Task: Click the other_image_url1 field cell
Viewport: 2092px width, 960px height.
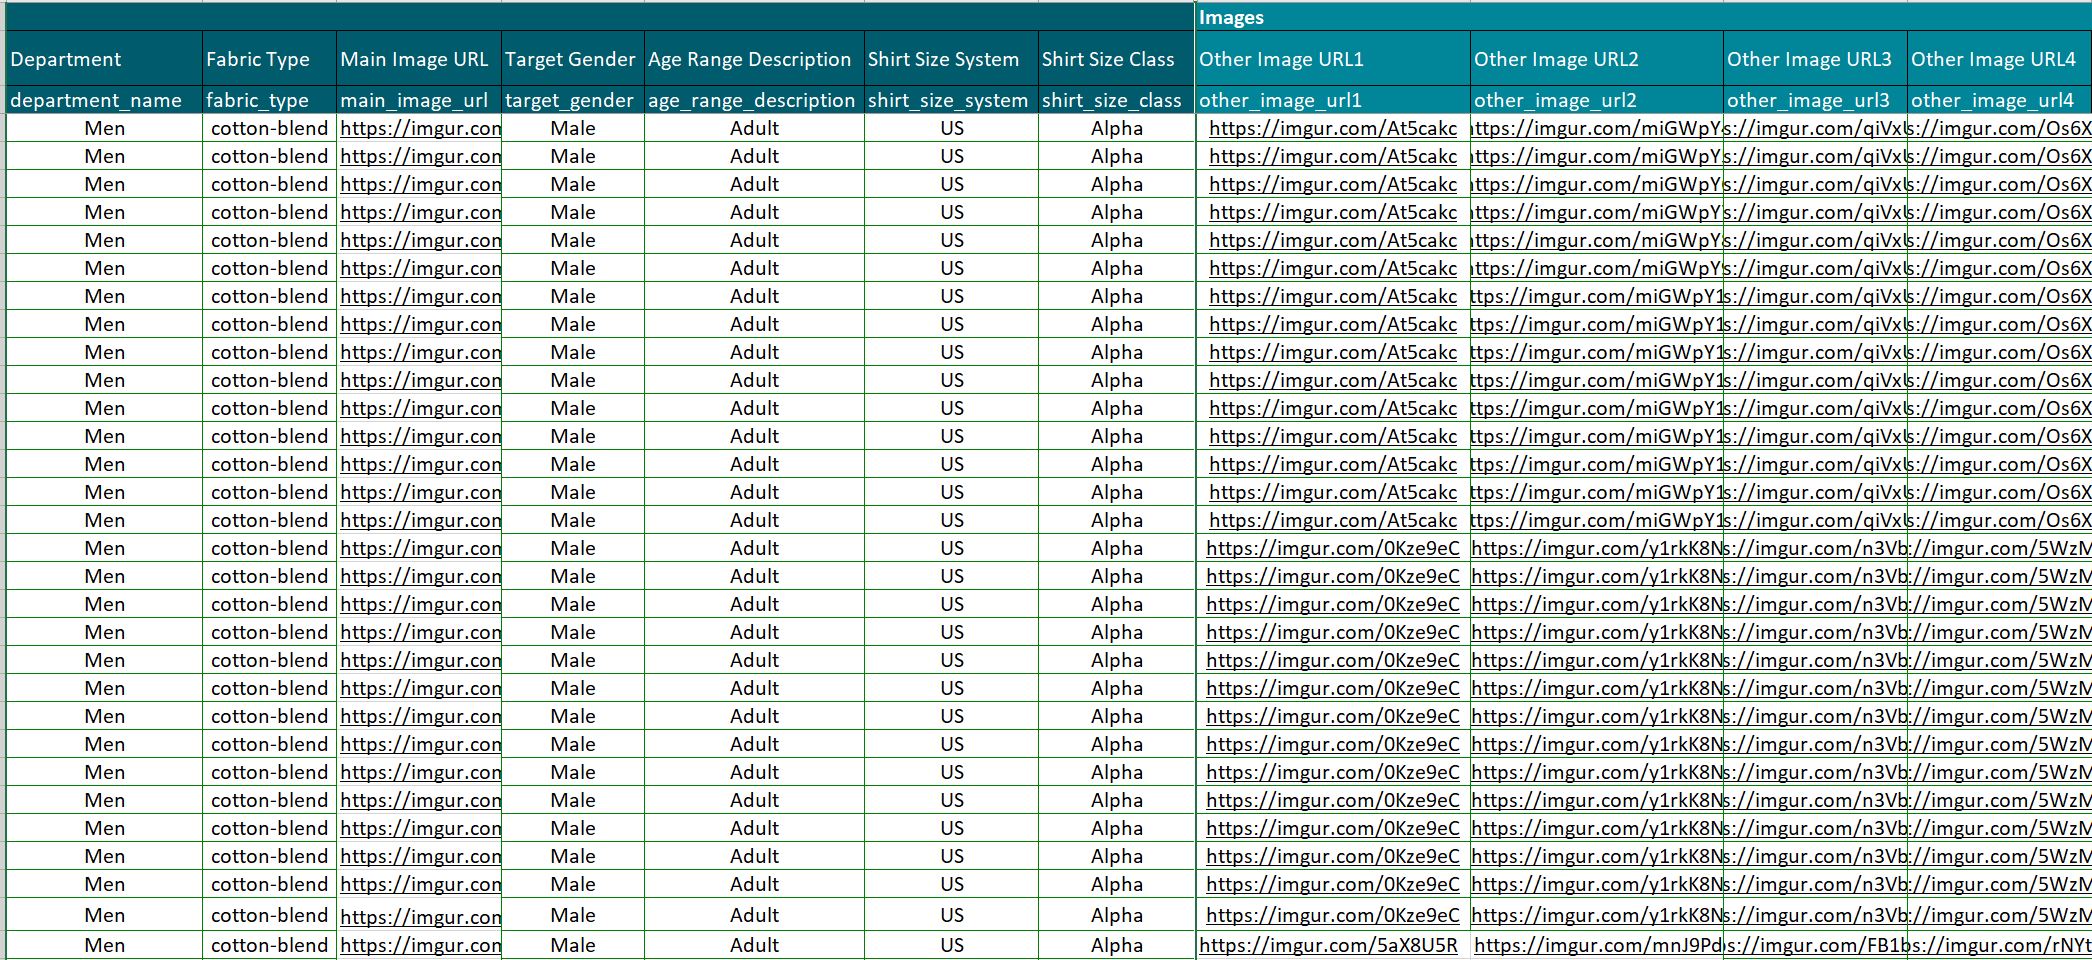Action: pos(1333,100)
